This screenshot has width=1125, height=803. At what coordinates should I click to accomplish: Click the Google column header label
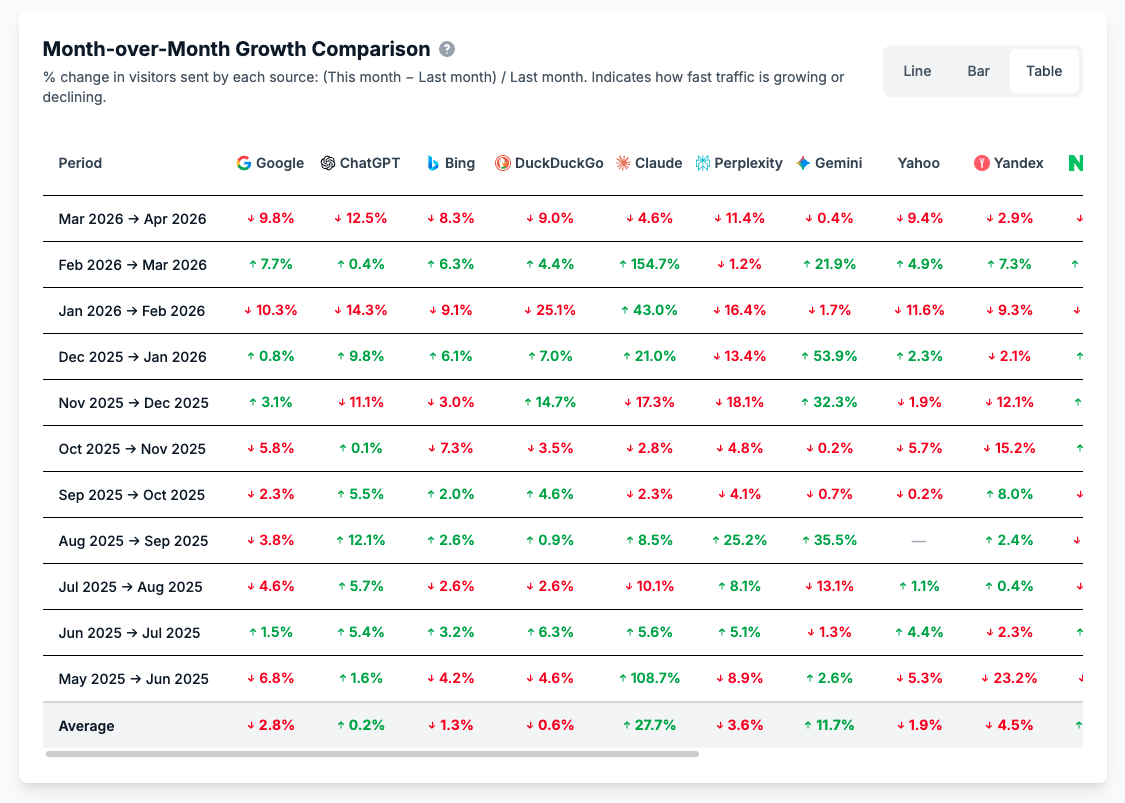click(280, 163)
